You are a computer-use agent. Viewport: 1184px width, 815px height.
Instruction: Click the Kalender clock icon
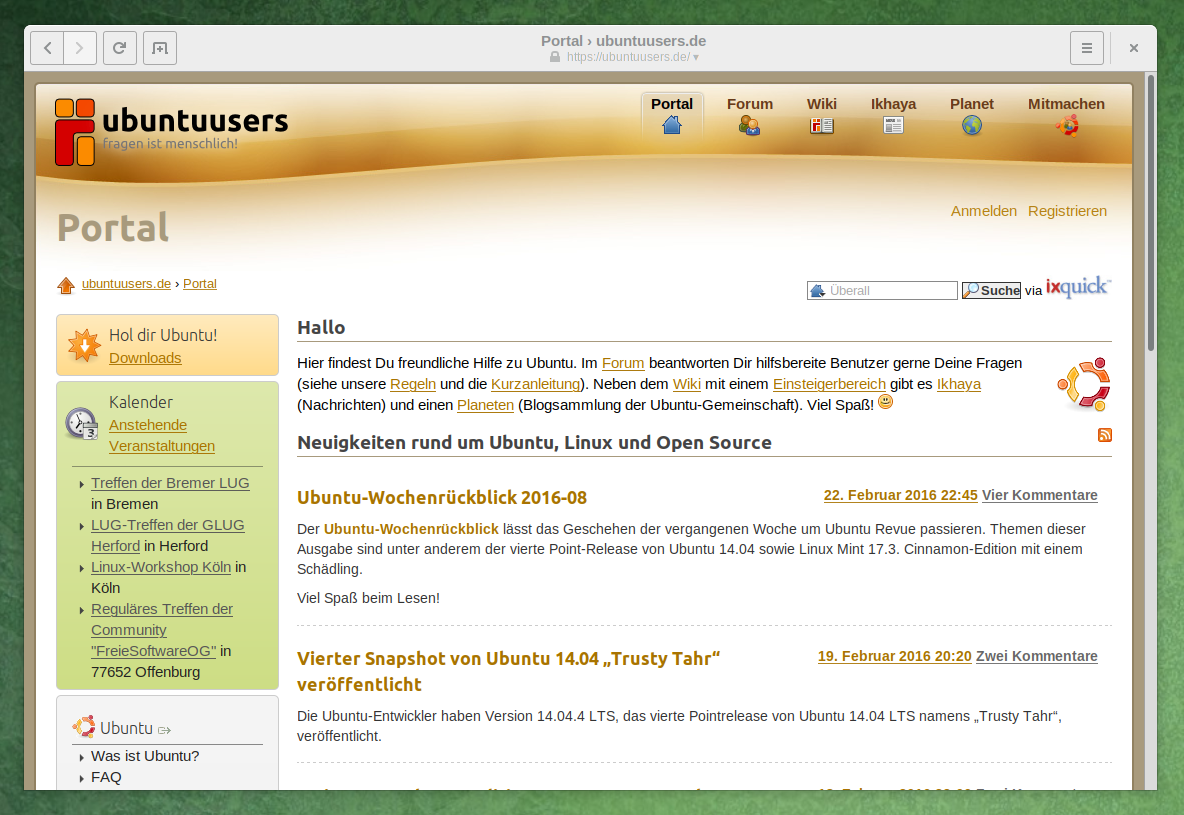coord(81,423)
